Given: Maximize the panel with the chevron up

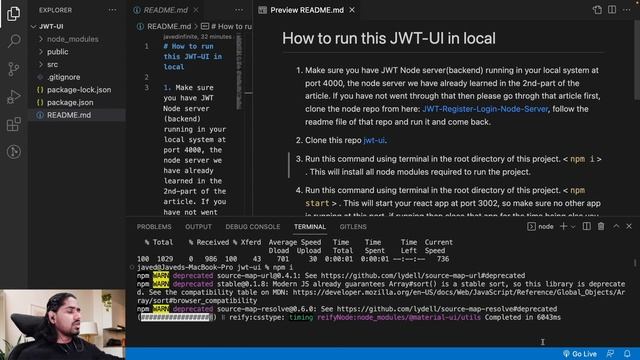Looking at the screenshot, I should coord(616,226).
